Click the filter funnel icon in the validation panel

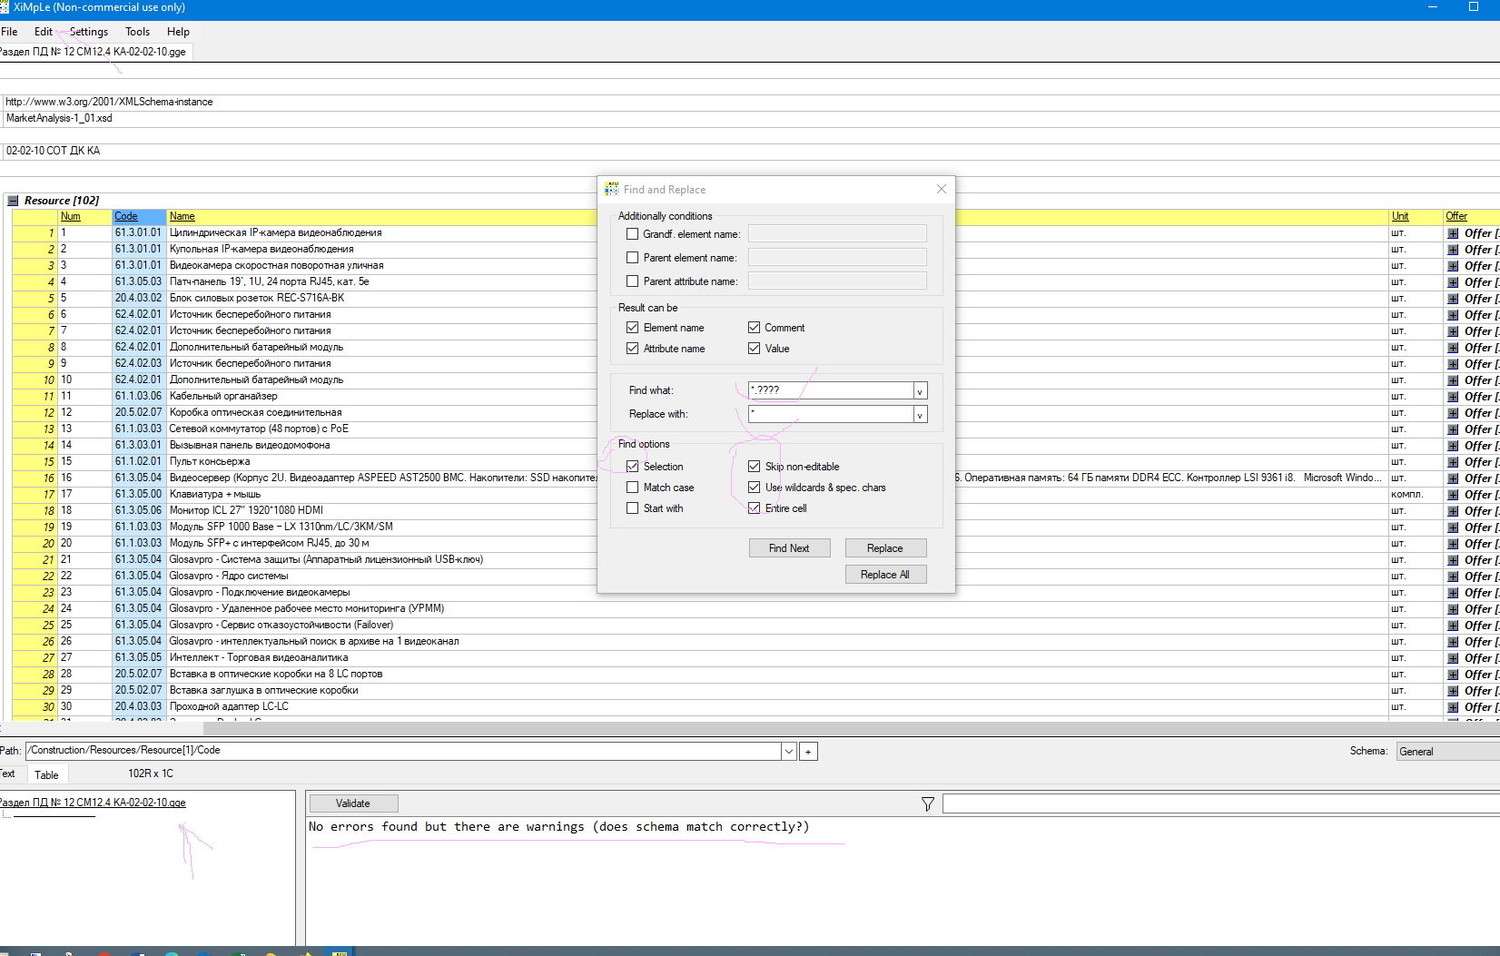tap(927, 804)
